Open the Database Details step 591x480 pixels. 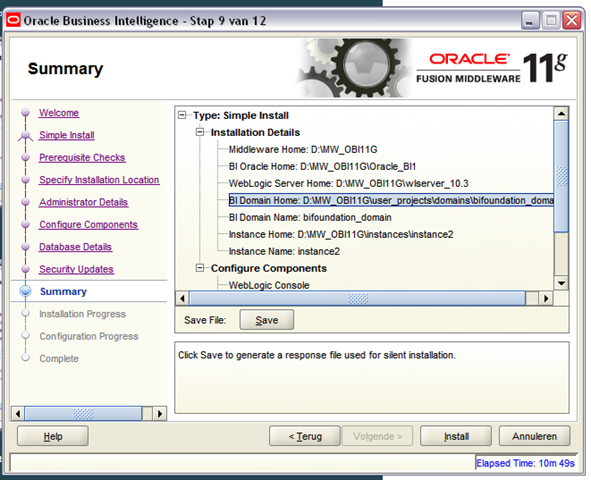[75, 247]
